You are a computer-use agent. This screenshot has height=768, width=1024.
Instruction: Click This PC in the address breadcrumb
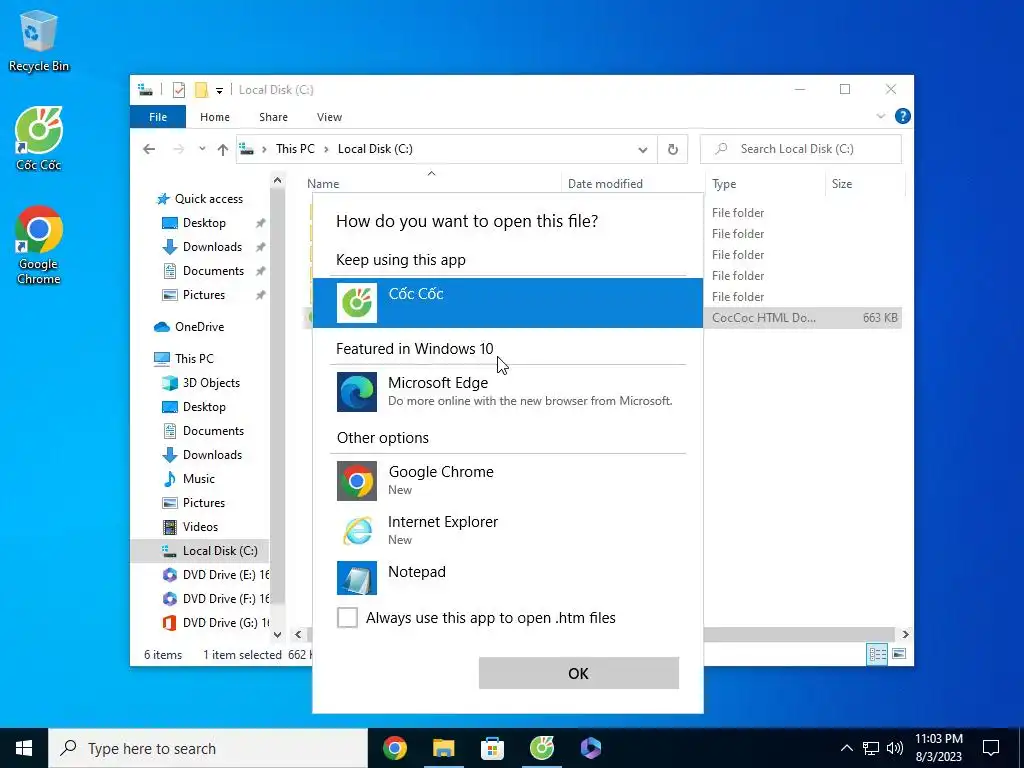point(295,149)
